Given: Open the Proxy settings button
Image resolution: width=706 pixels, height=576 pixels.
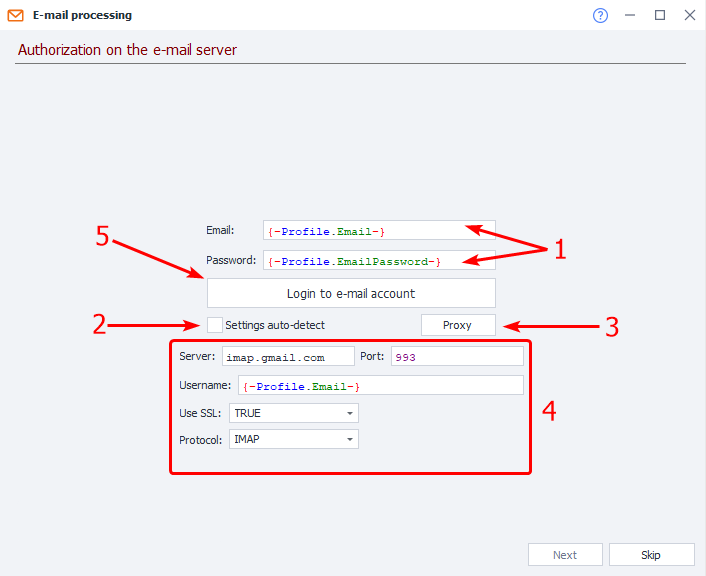Looking at the screenshot, I should pos(457,325).
